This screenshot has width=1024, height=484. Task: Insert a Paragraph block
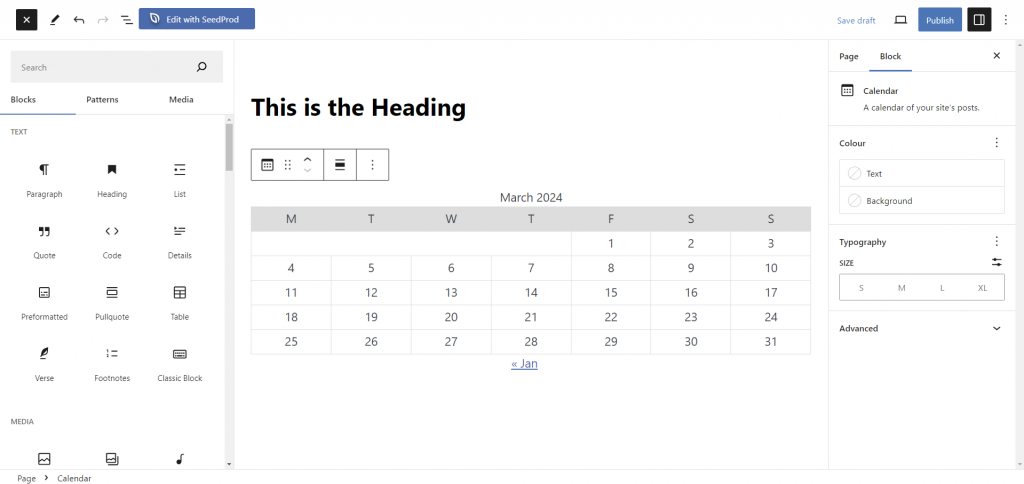(x=44, y=179)
